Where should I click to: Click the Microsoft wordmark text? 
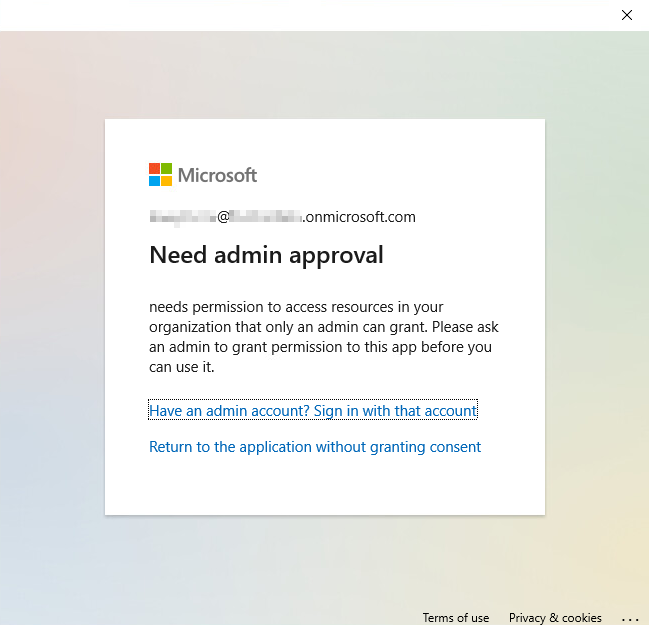click(217, 175)
